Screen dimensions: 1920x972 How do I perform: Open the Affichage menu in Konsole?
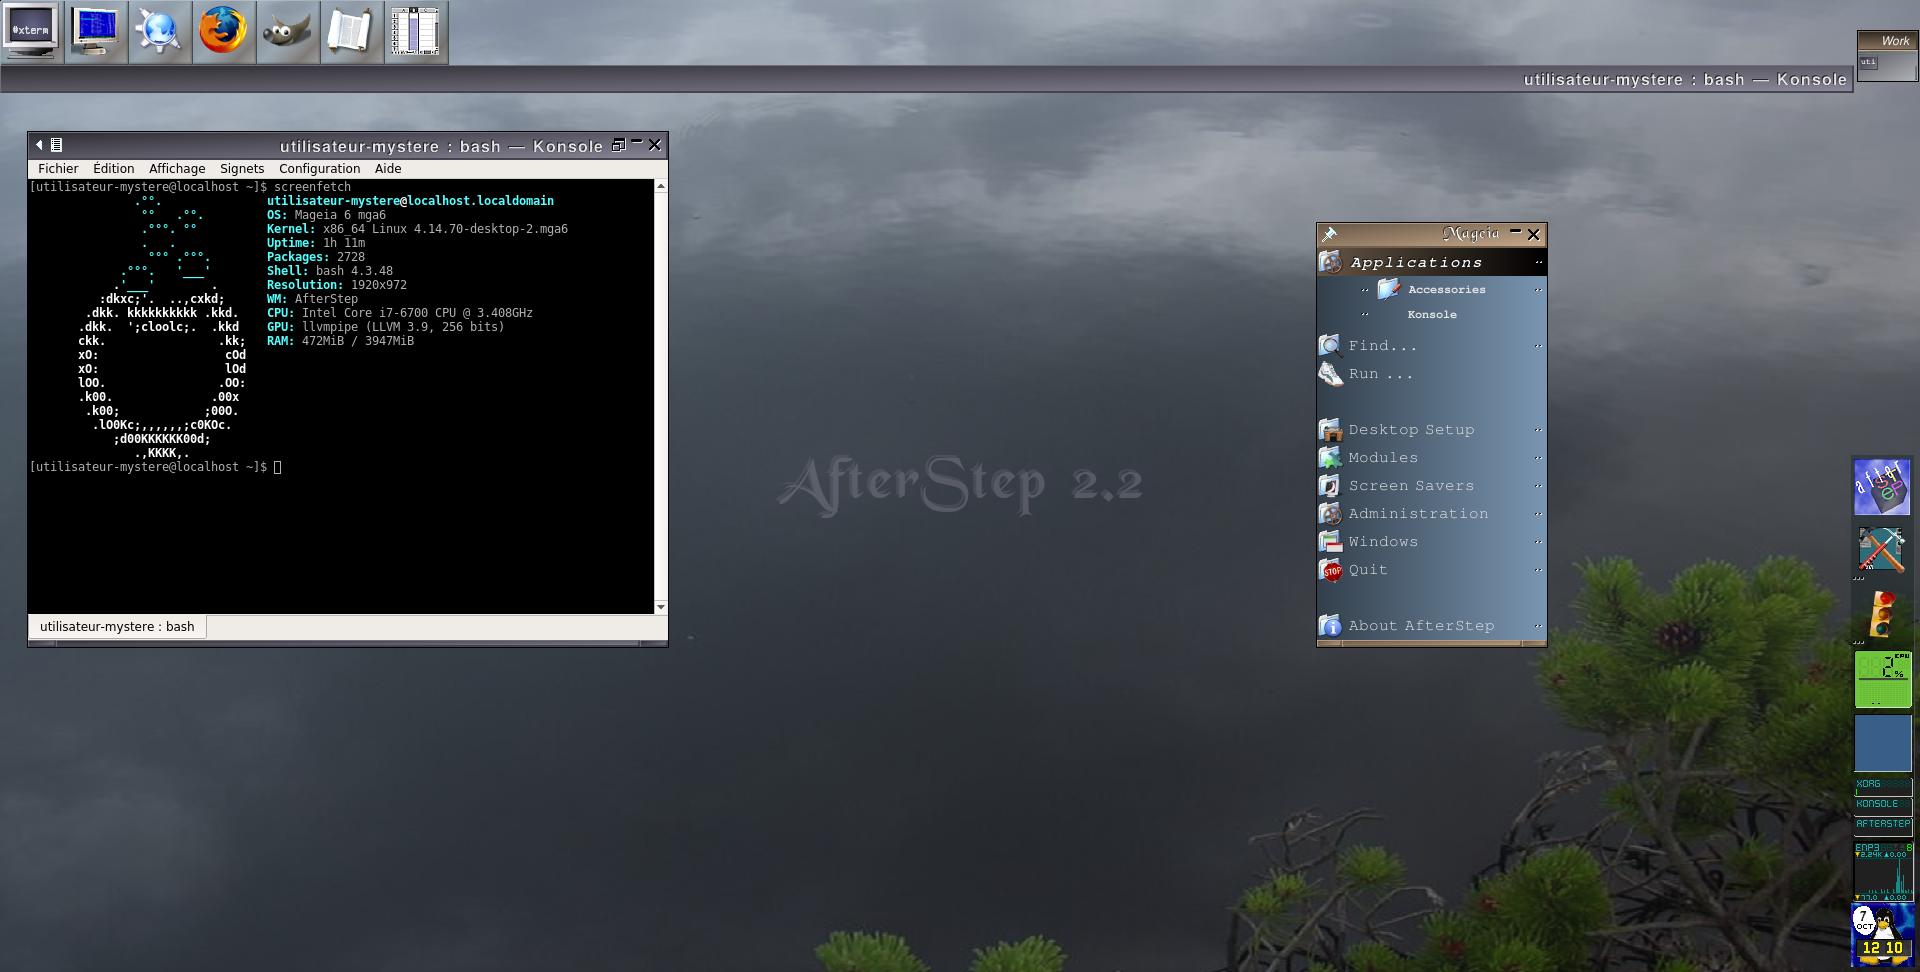point(177,169)
